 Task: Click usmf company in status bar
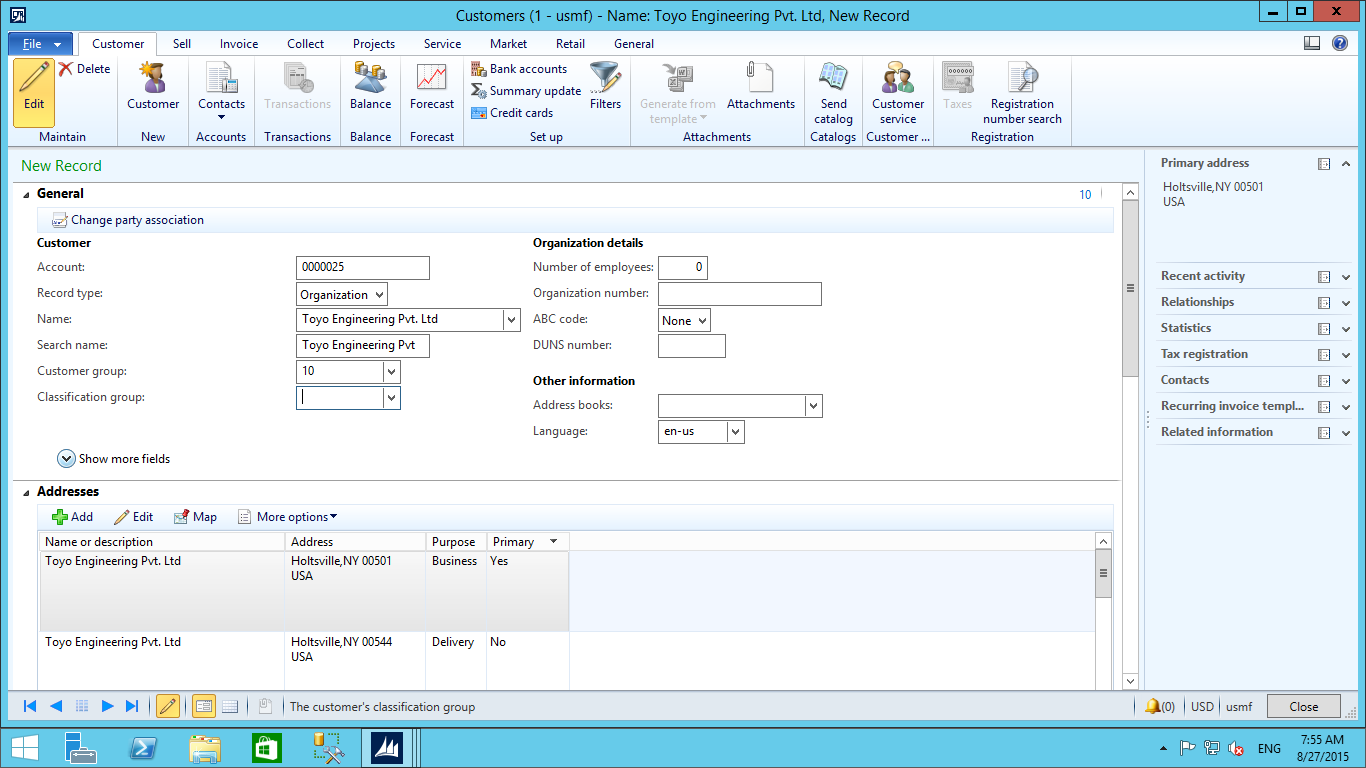click(x=1239, y=707)
